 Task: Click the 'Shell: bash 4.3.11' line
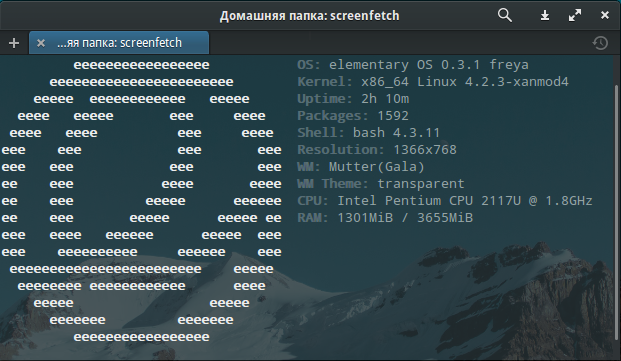coord(369,133)
